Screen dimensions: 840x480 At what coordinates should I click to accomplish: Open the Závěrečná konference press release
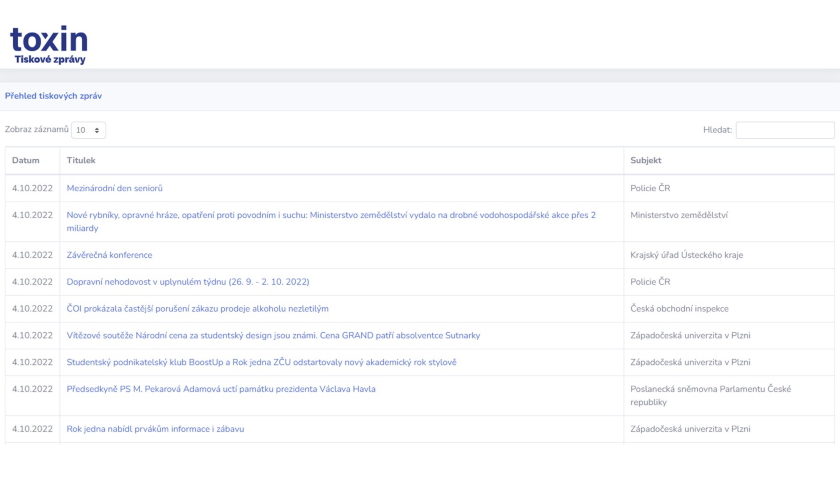click(x=109, y=255)
